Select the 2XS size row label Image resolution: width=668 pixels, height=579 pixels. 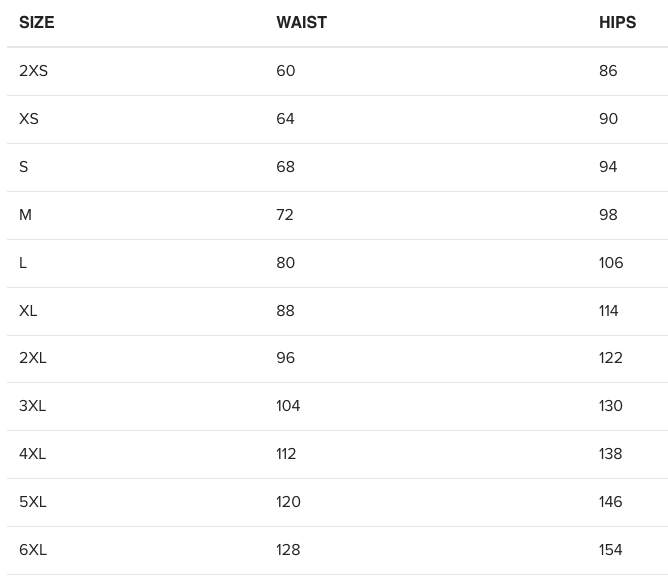click(33, 70)
